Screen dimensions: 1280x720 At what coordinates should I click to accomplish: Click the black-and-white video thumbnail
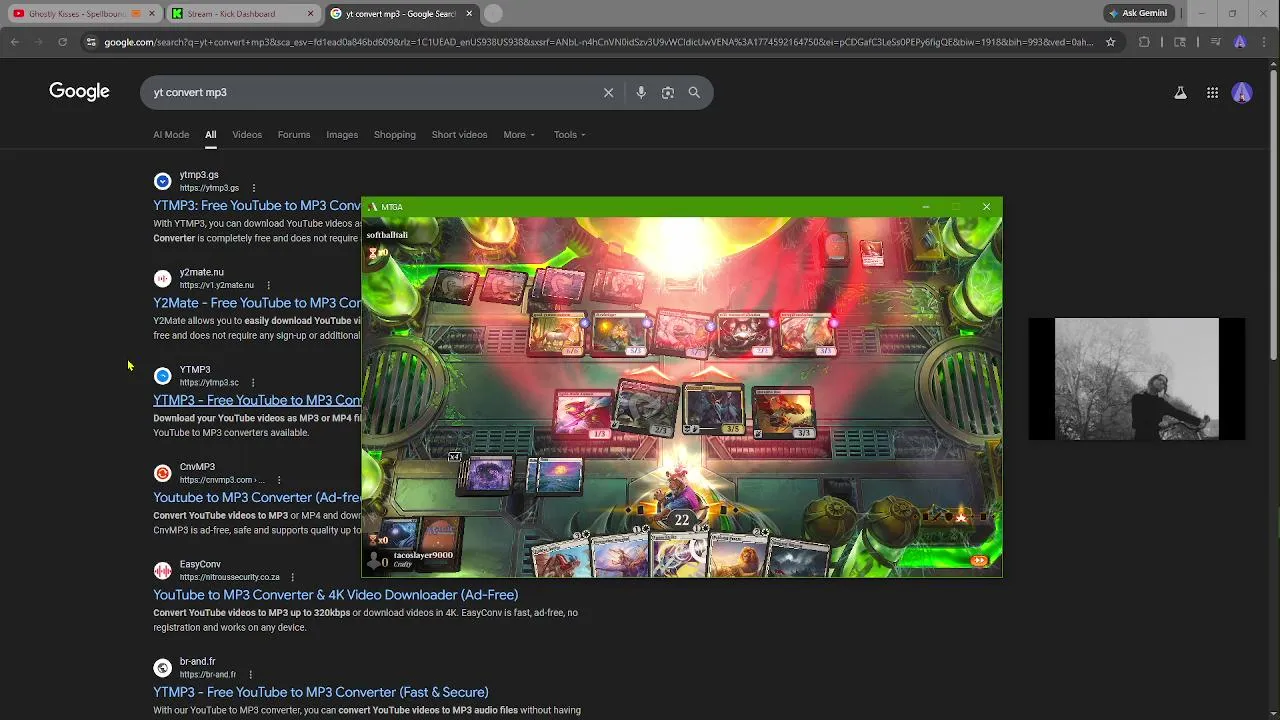(x=1137, y=379)
